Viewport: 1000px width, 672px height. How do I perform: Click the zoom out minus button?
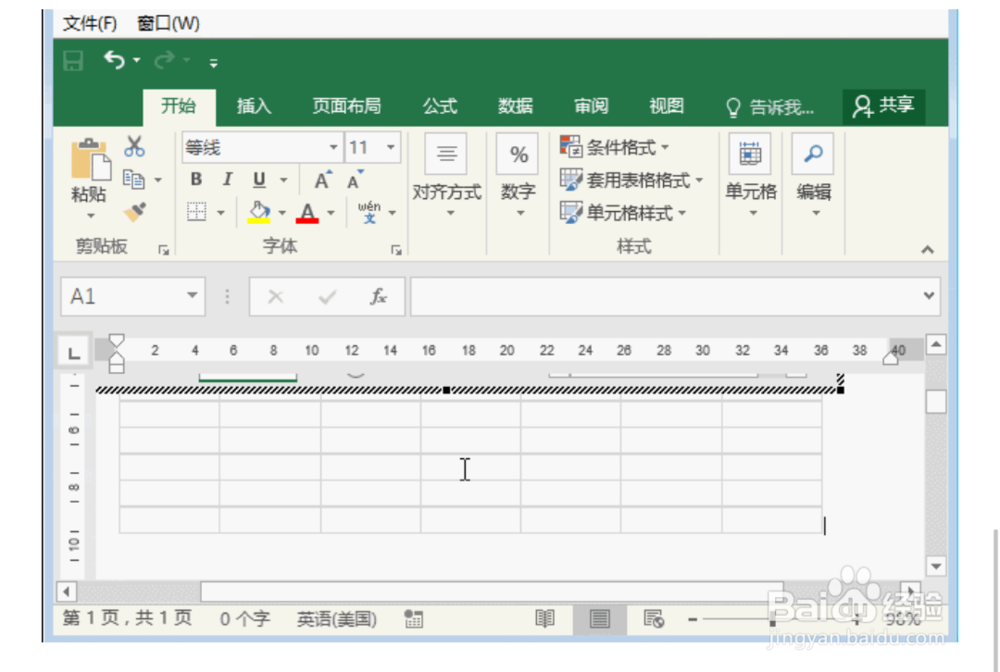[x=693, y=619]
